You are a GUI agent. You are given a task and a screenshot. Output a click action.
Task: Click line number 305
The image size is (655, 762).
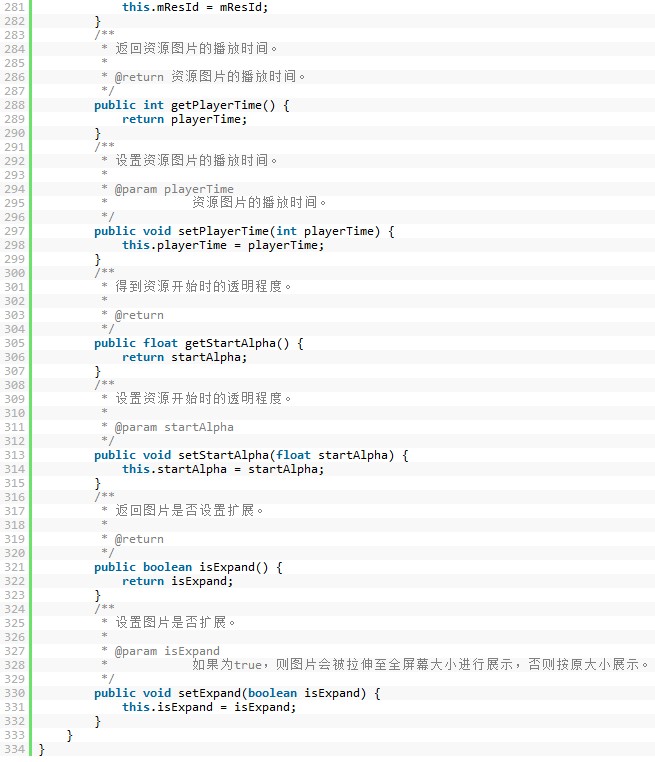(14, 343)
